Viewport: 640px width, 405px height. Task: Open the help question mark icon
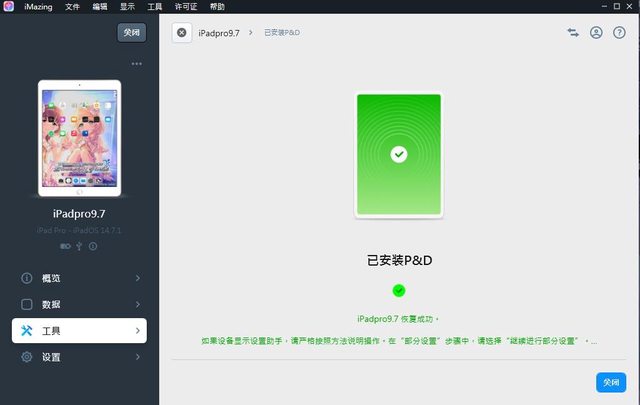(619, 33)
